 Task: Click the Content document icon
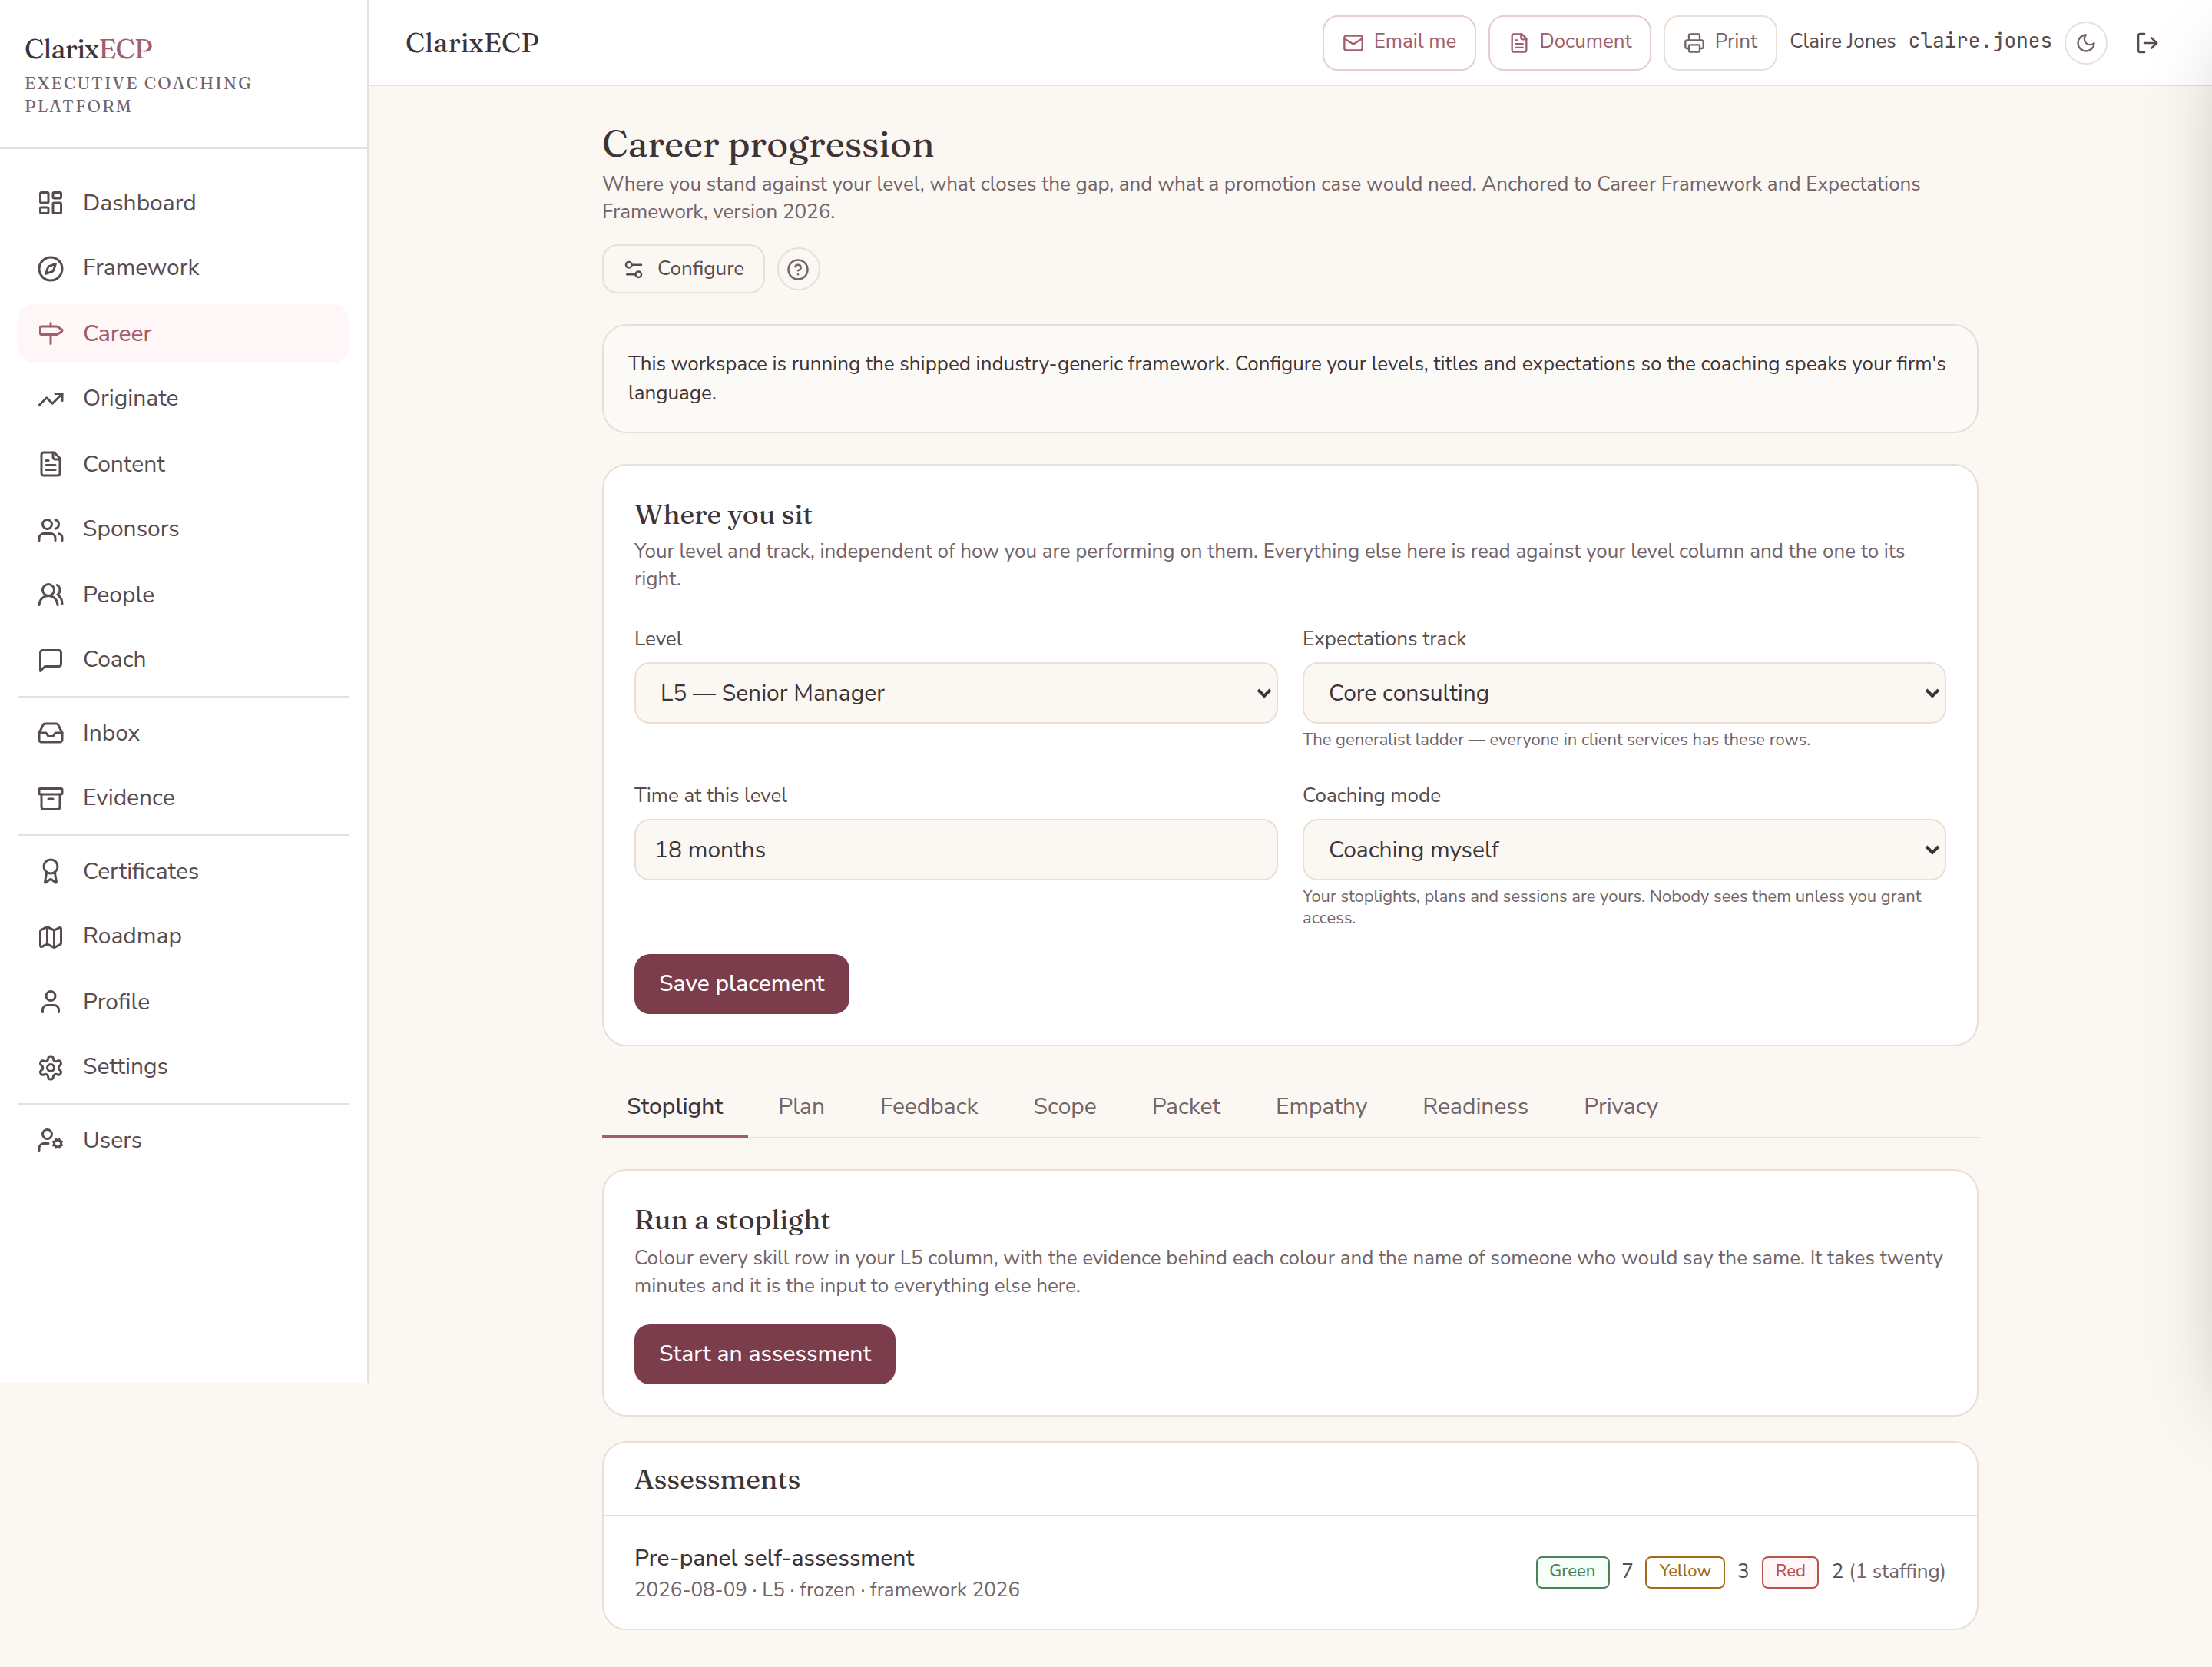pos(50,464)
